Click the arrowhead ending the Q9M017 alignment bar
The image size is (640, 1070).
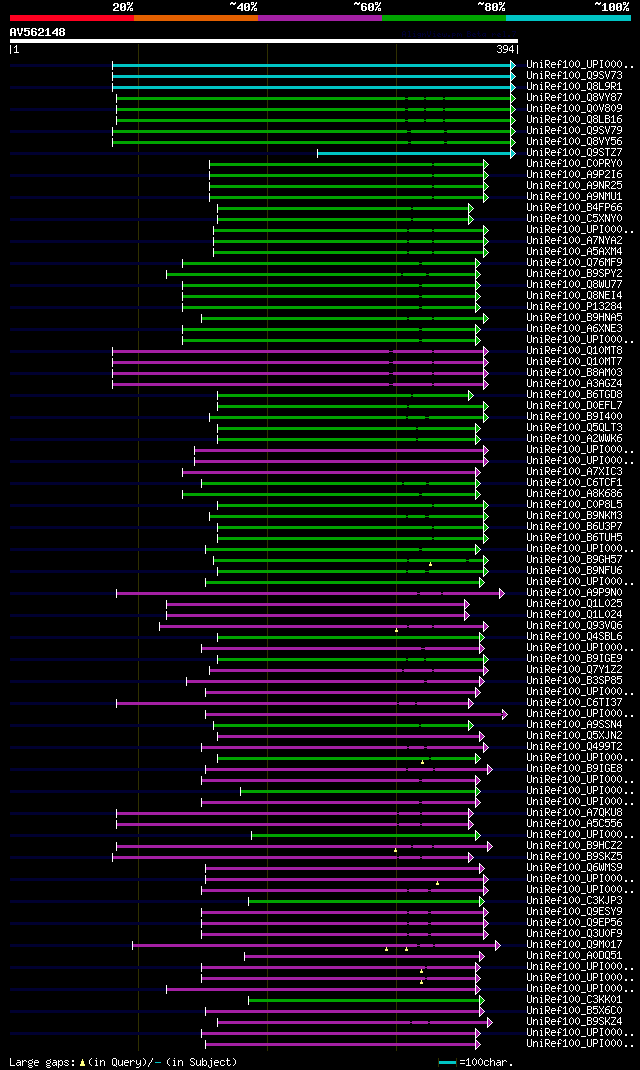pyautogui.click(x=498, y=945)
